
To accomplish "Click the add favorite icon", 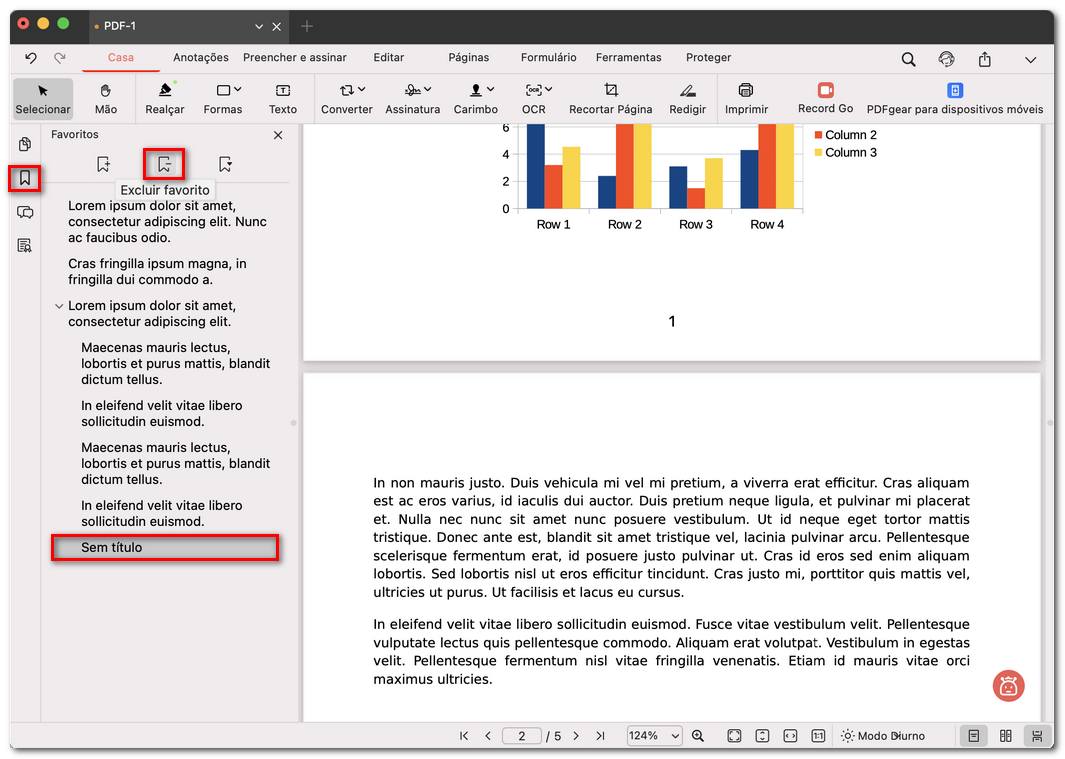I will 103,162.
